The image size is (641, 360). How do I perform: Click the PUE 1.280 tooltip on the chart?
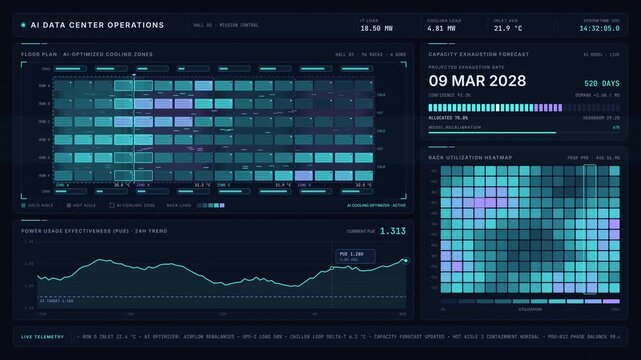[355, 256]
